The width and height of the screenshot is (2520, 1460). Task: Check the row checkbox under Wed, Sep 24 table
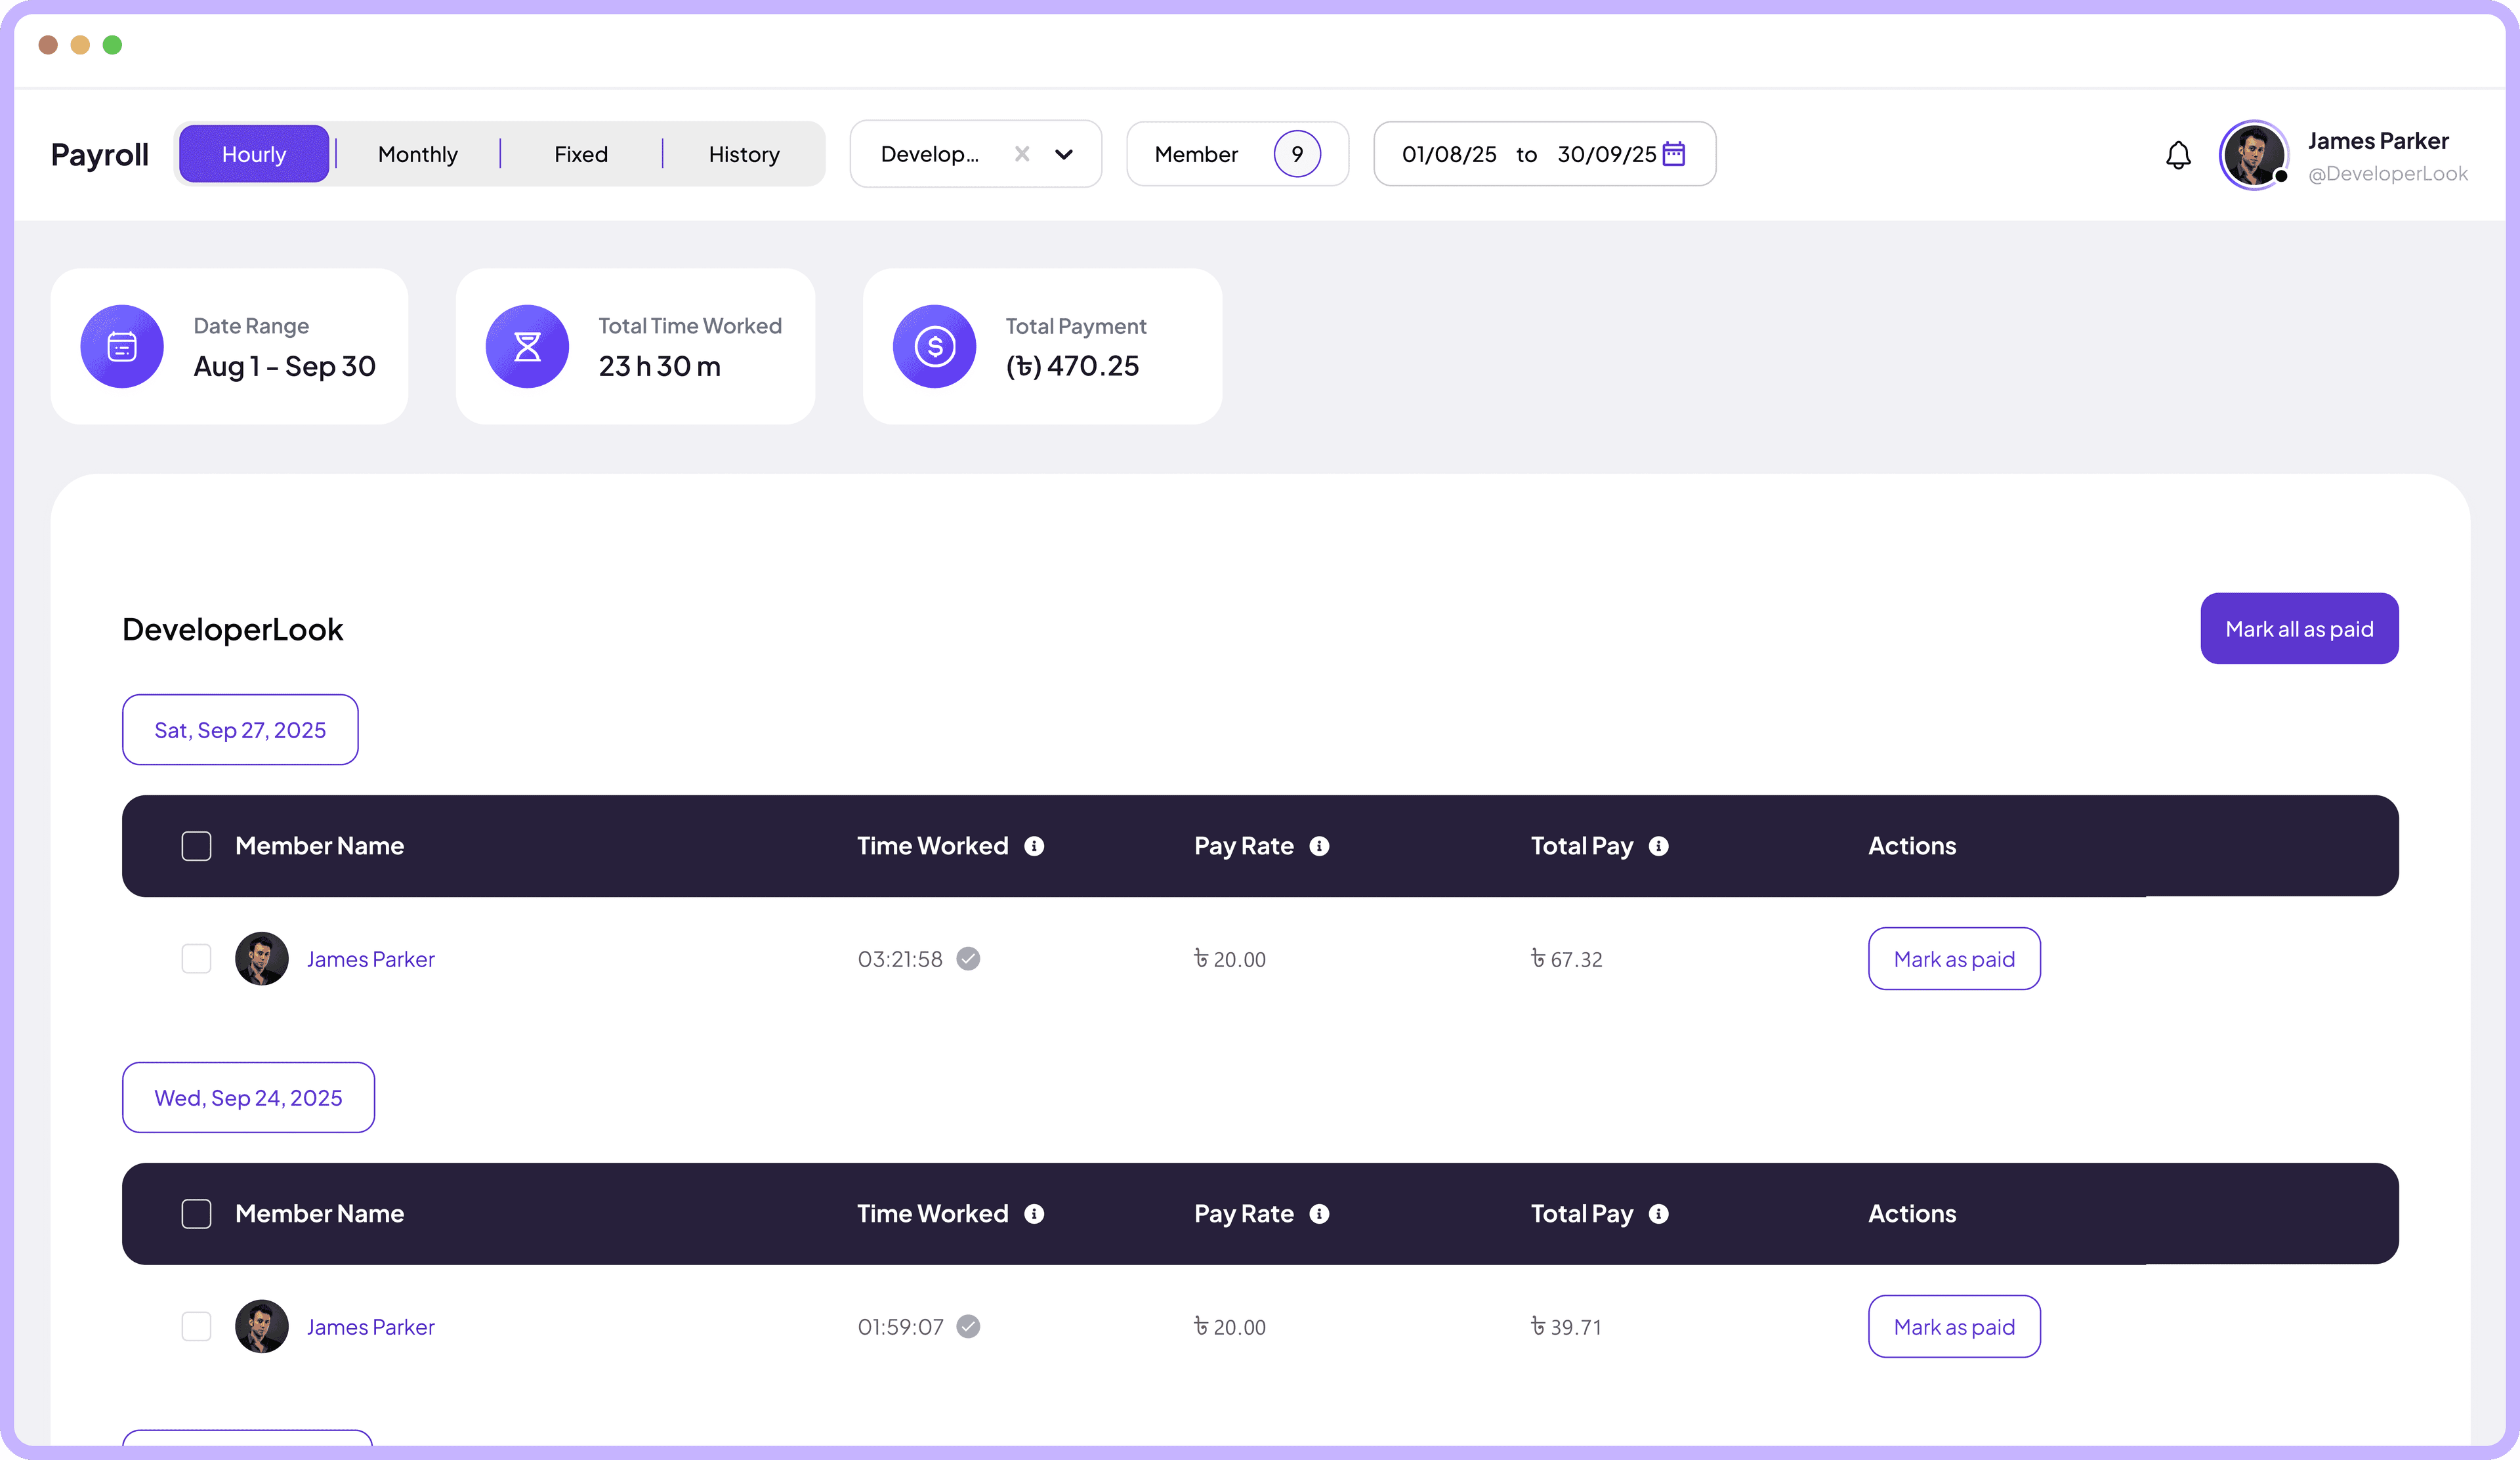pos(196,1326)
